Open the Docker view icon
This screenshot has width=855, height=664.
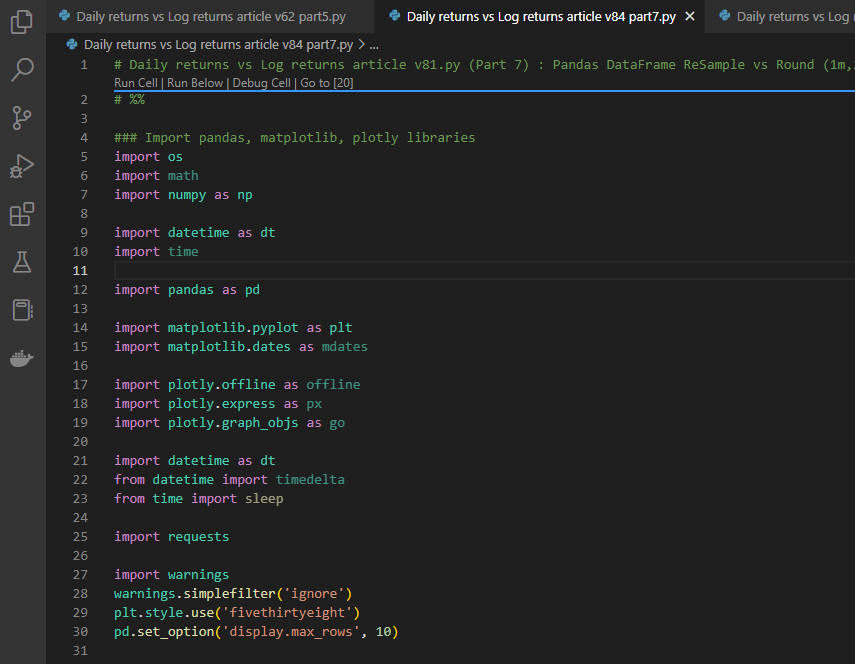(22, 358)
